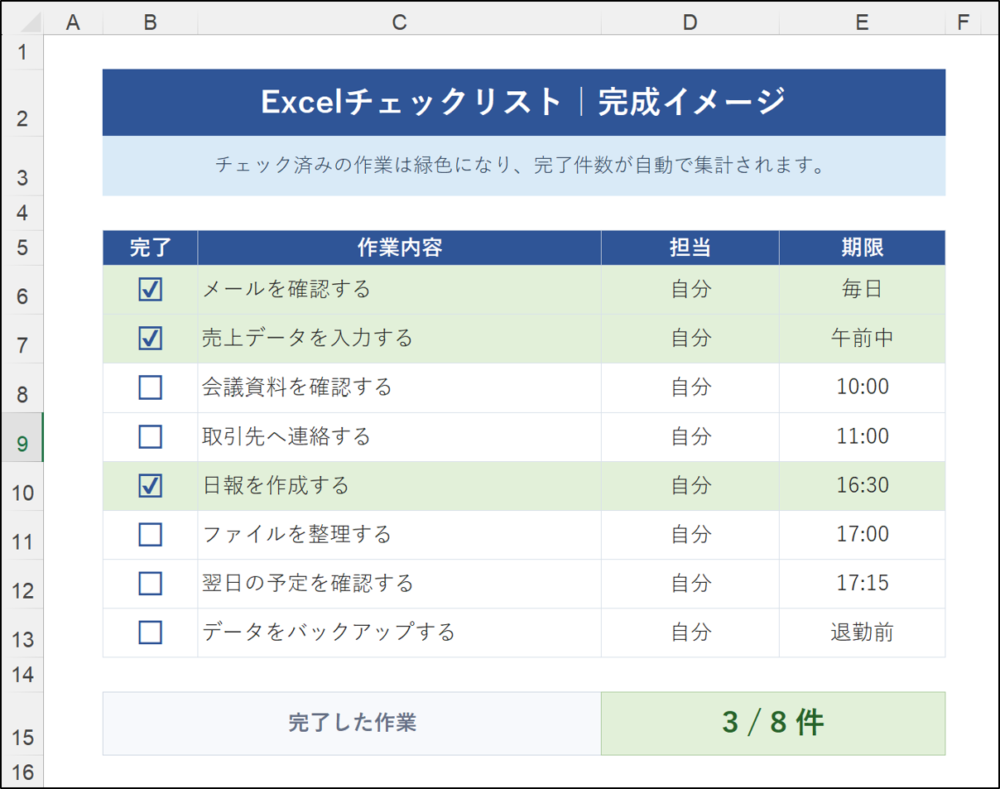
Task: Select column B header
Action: (x=151, y=22)
